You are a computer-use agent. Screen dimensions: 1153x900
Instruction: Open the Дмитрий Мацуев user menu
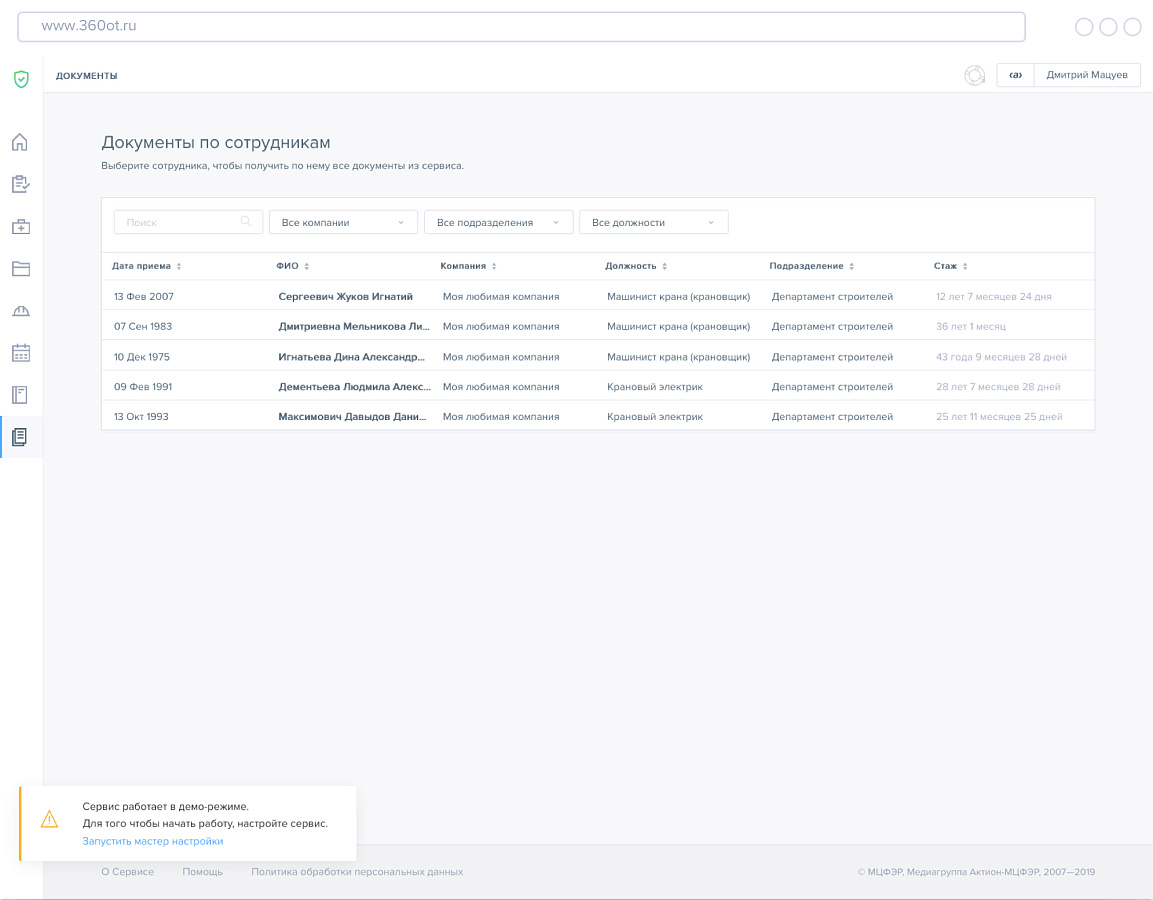pyautogui.click(x=1087, y=75)
